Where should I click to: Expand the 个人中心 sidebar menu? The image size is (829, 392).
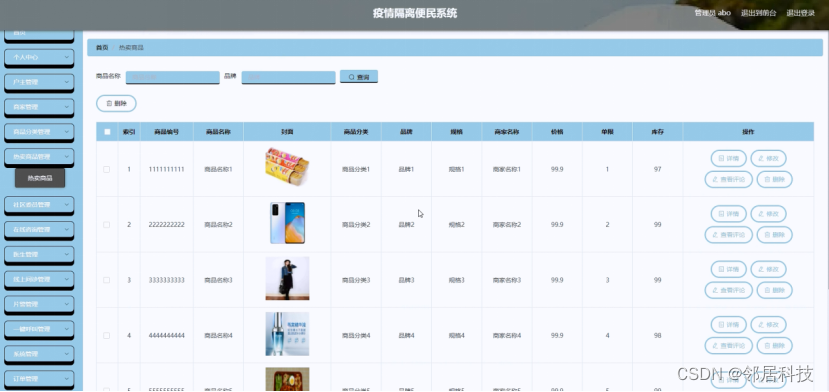click(39, 57)
